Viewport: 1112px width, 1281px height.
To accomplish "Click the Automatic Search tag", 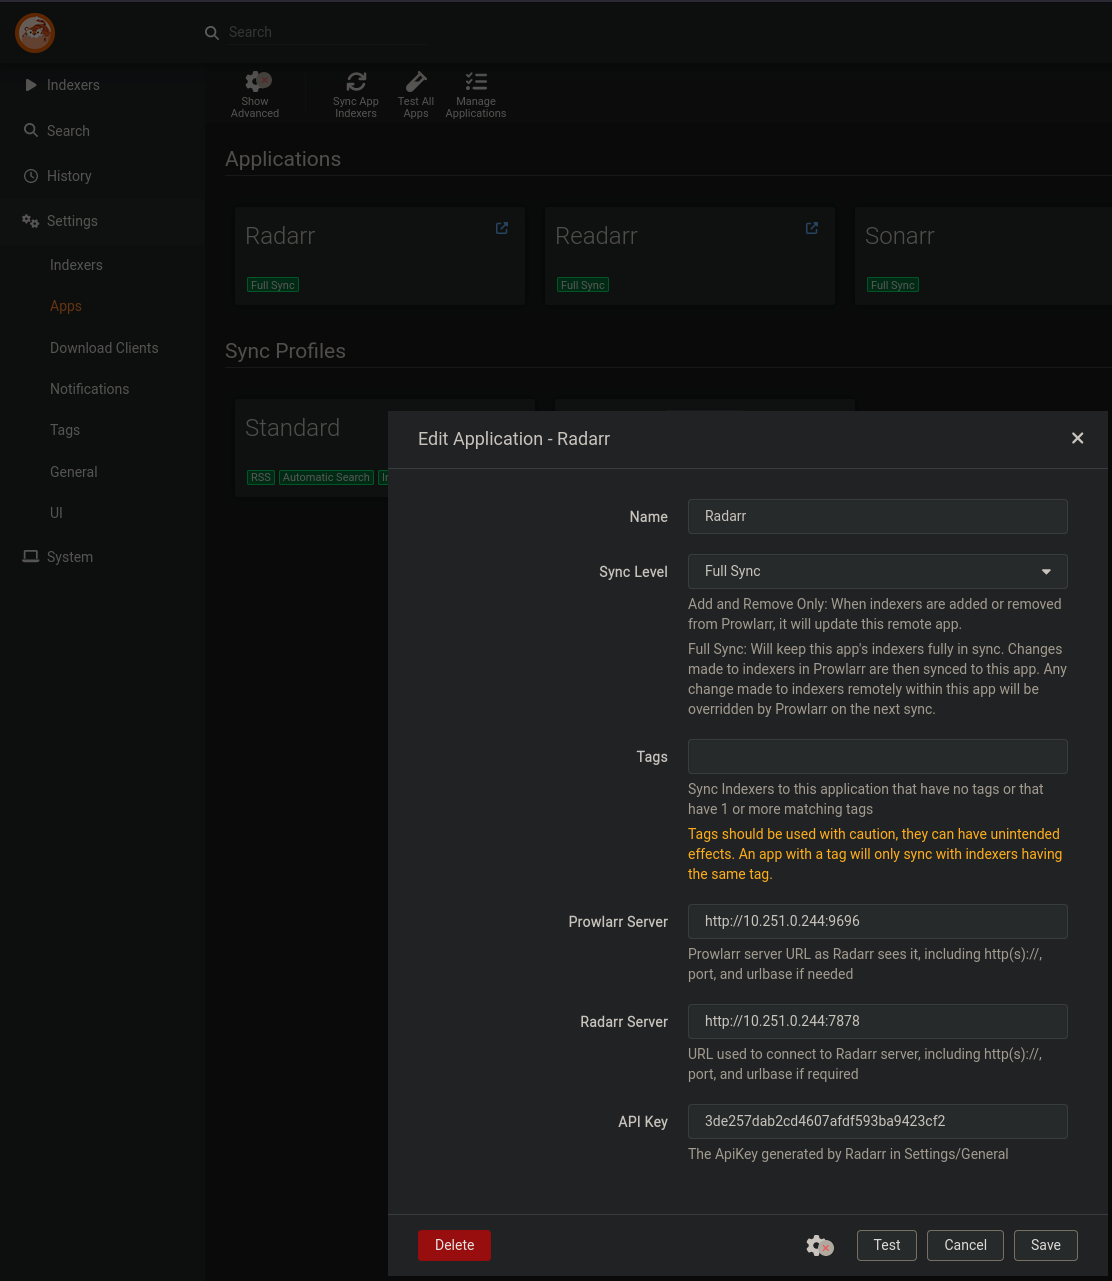I will 326,477.
